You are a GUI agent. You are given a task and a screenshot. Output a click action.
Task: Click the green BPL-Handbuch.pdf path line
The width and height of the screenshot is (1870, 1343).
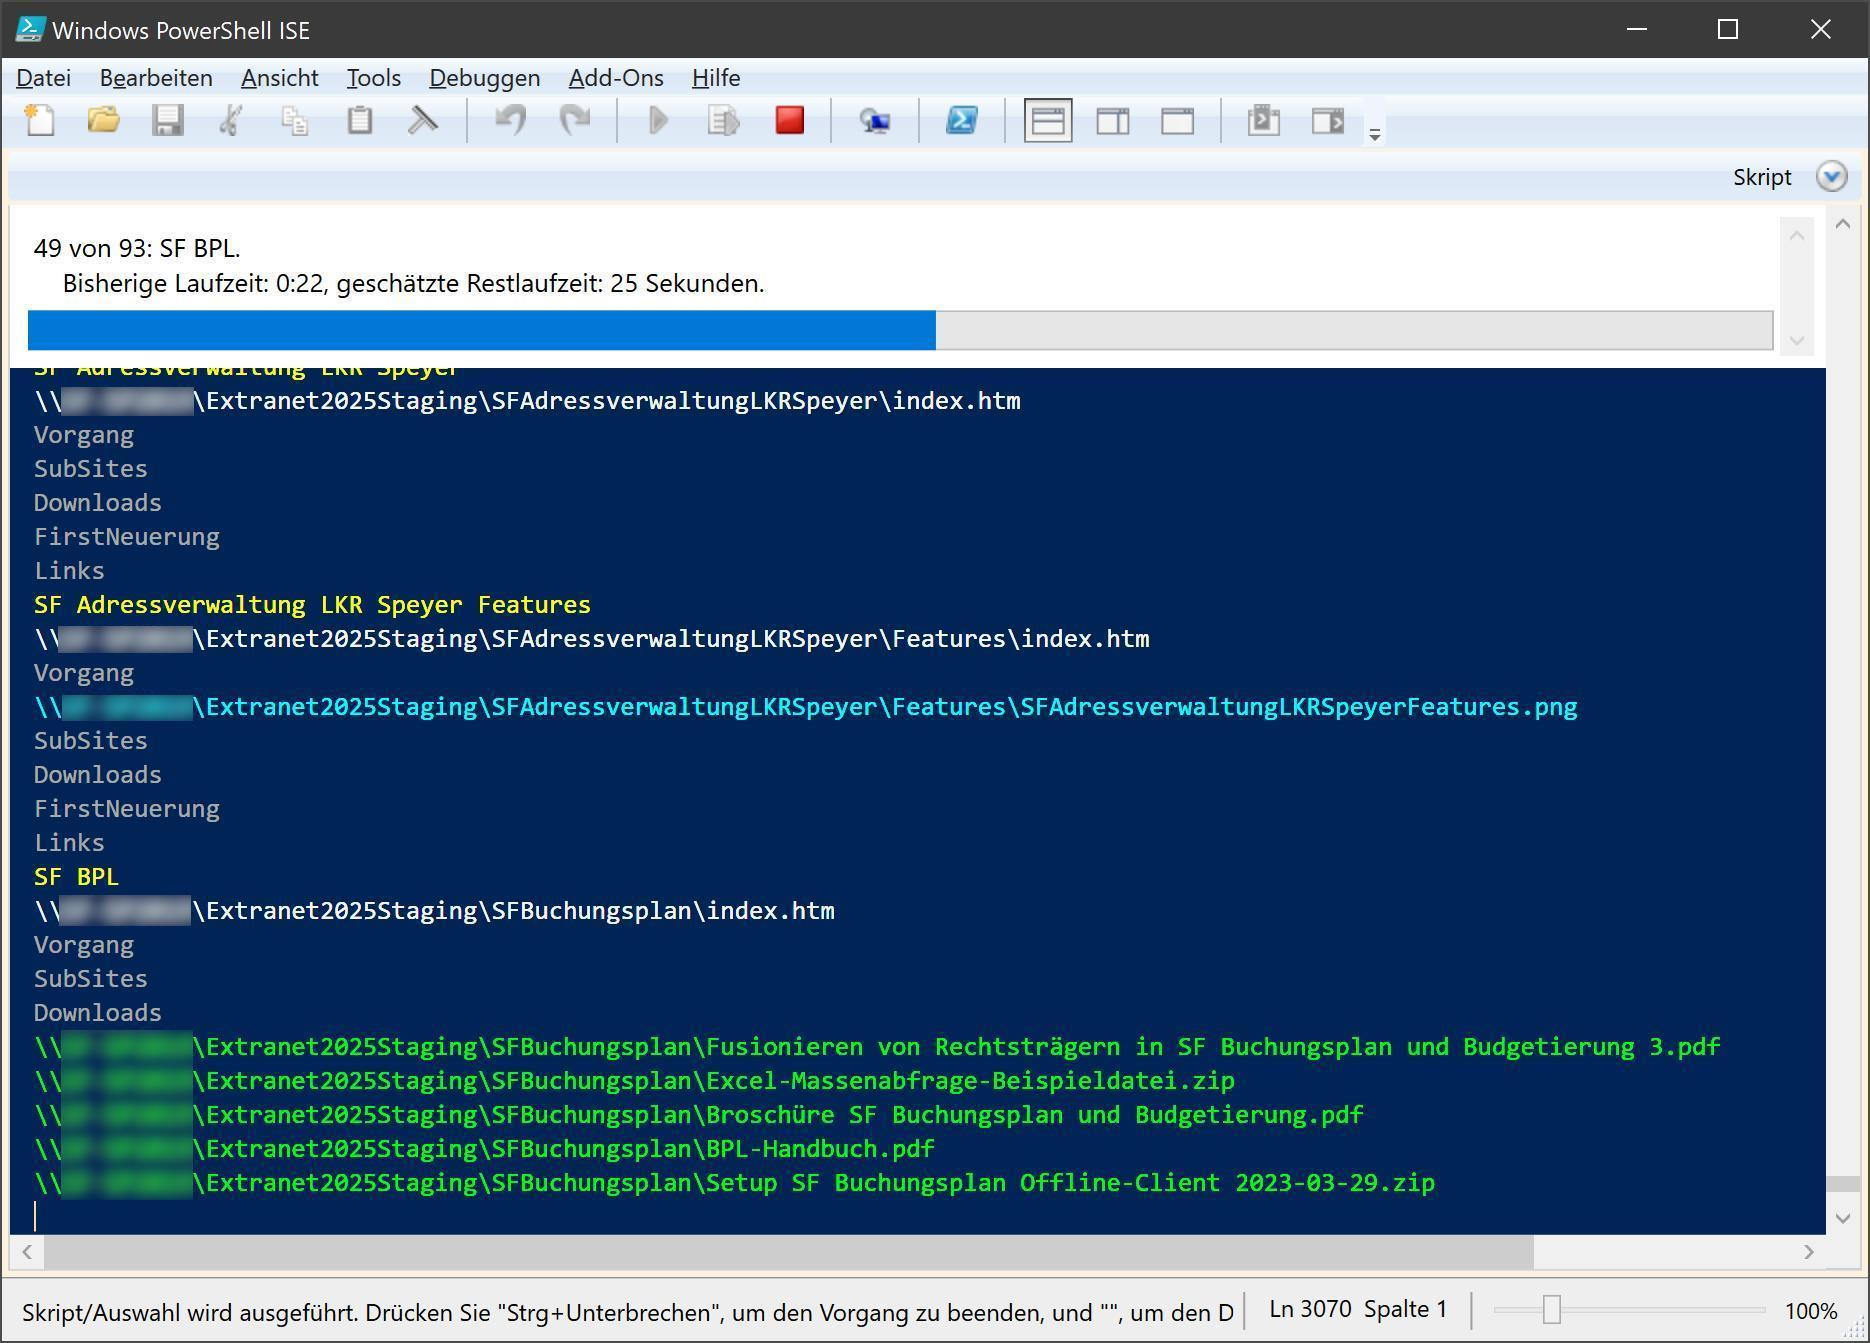(x=484, y=1149)
